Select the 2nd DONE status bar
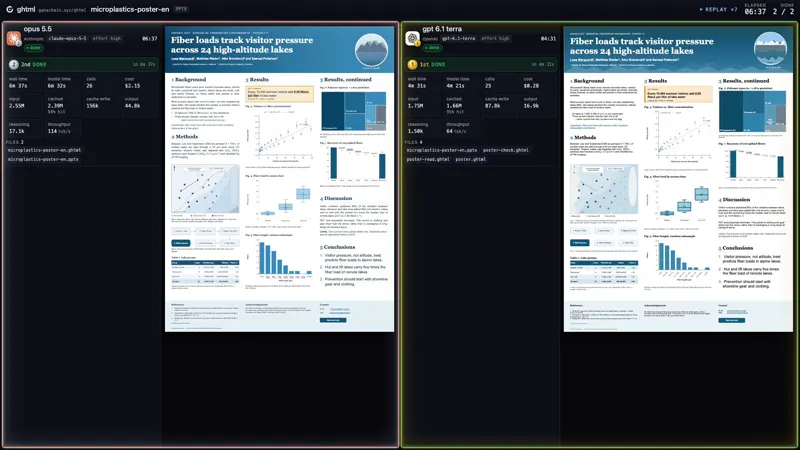 coord(82,65)
